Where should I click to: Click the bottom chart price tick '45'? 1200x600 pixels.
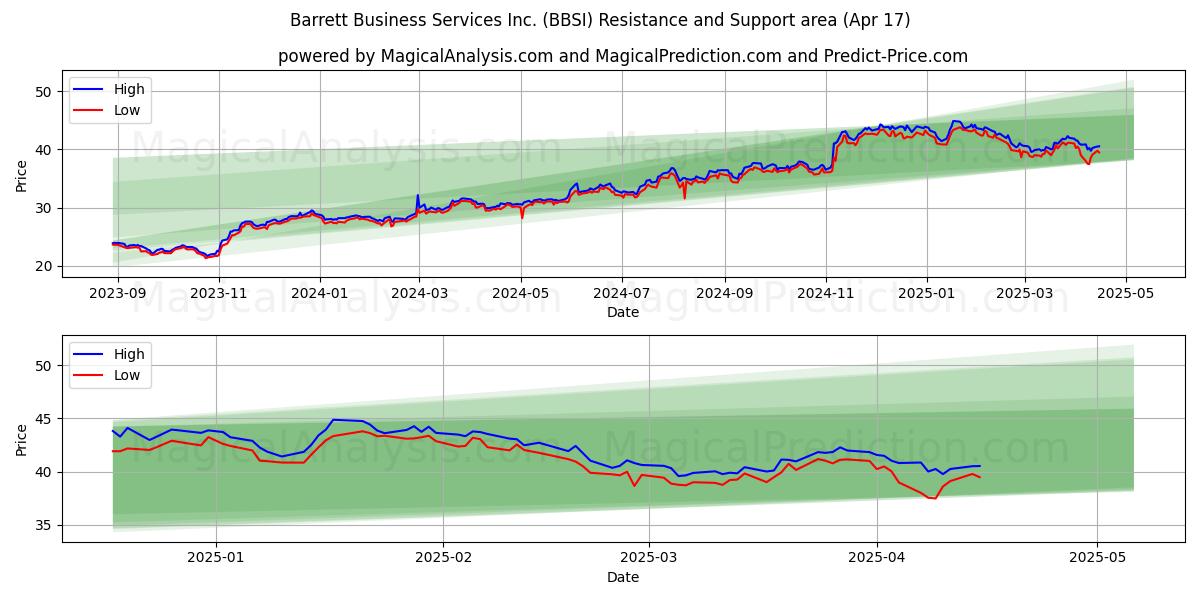46,419
